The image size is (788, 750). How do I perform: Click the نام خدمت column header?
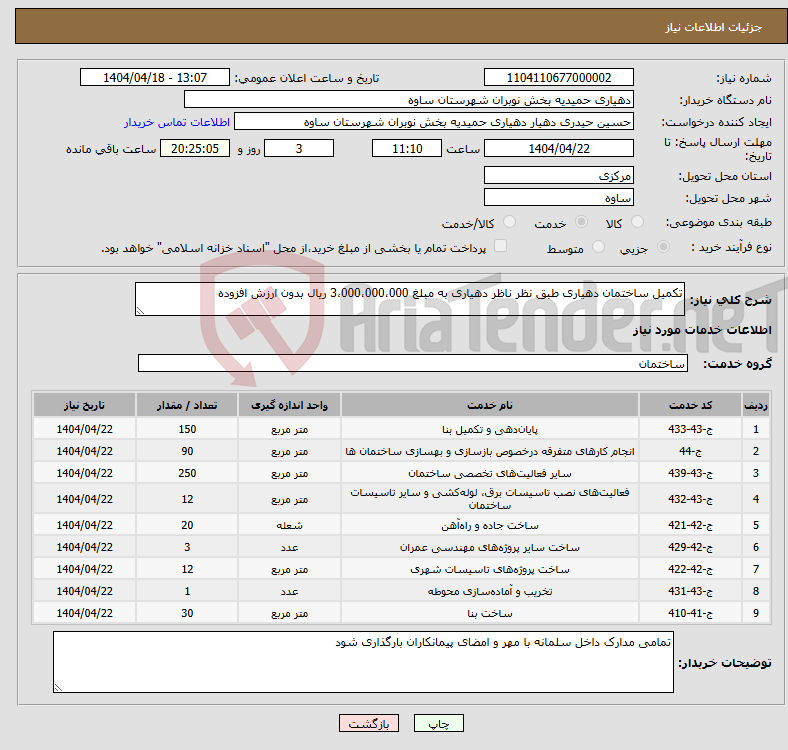(490, 405)
